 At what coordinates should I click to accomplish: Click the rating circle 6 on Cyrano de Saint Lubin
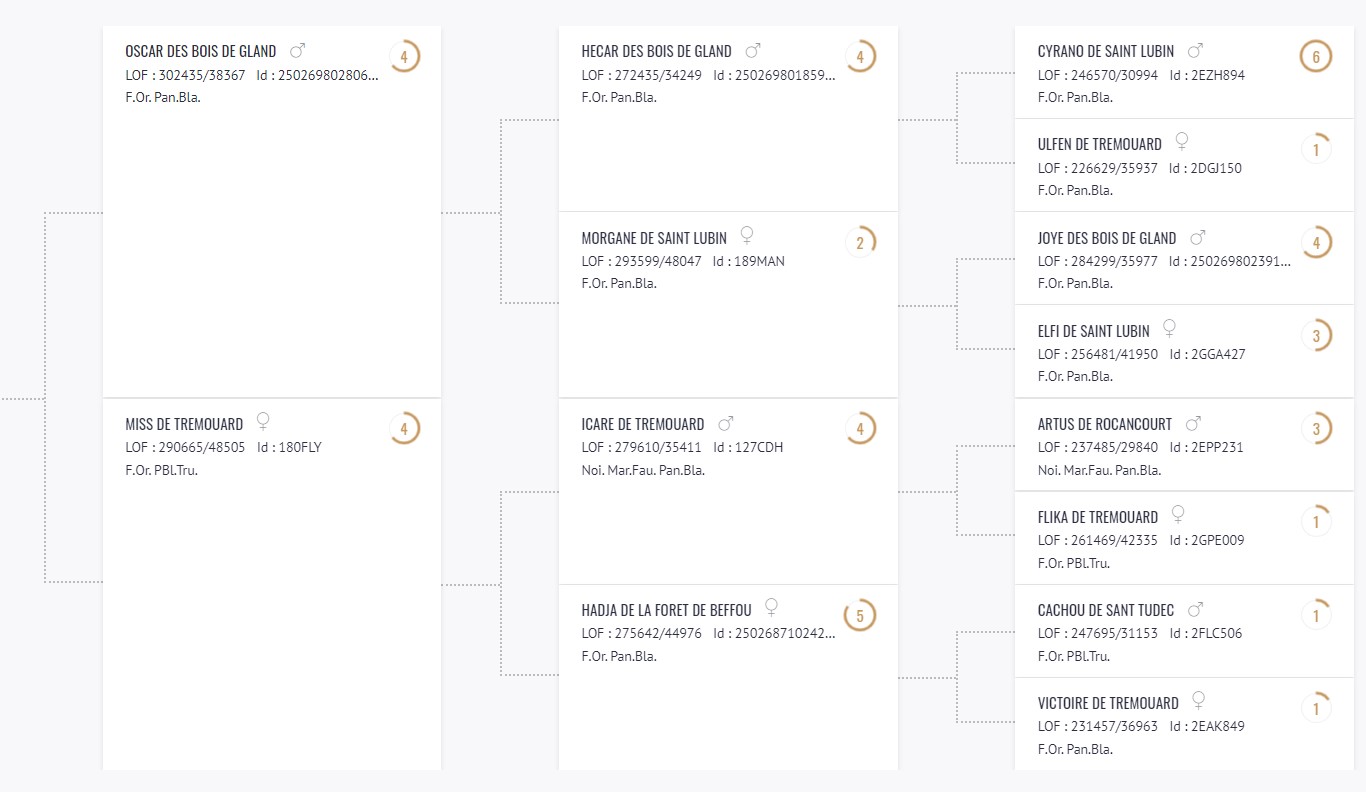point(1316,57)
